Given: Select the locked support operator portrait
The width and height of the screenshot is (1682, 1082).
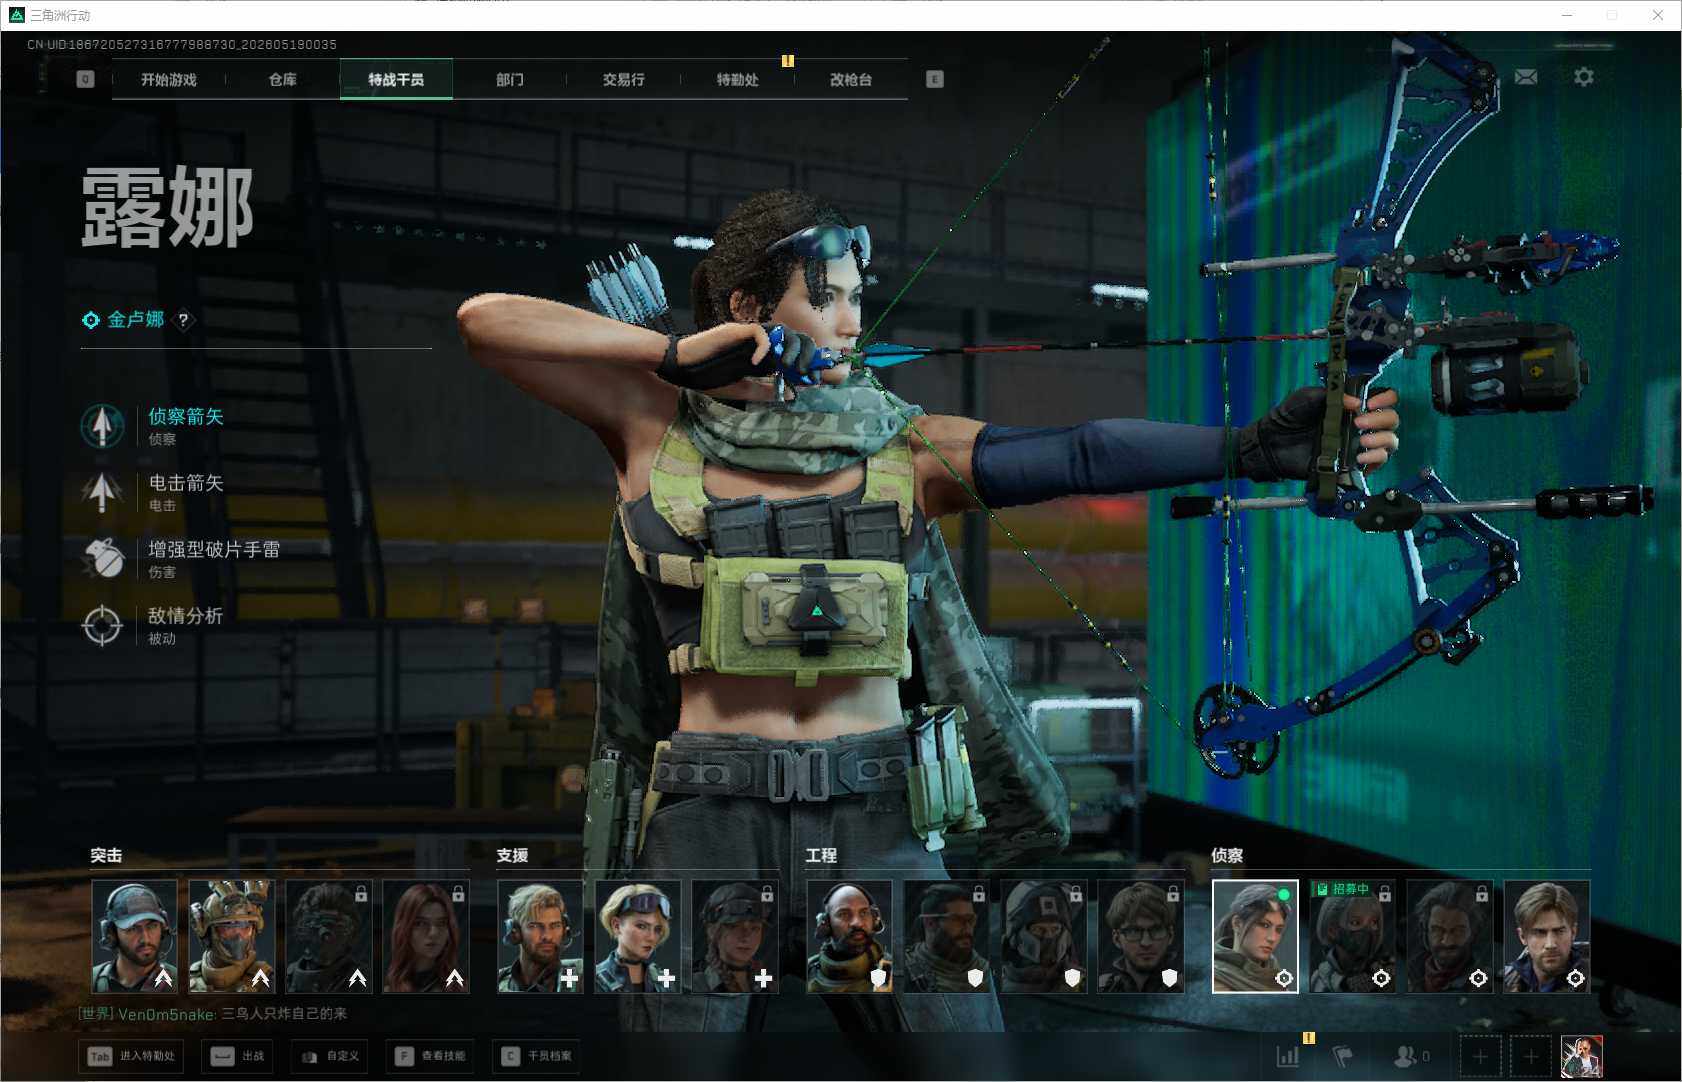Looking at the screenshot, I should tap(735, 936).
